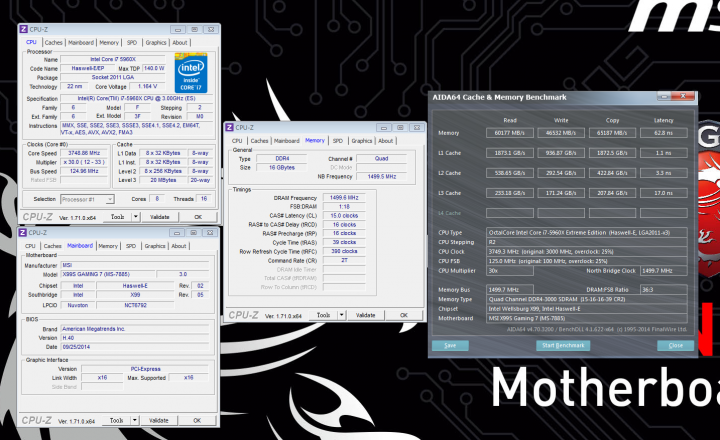Click Validate in top CPU-Z window
The image size is (720, 440).
pyautogui.click(x=159, y=217)
